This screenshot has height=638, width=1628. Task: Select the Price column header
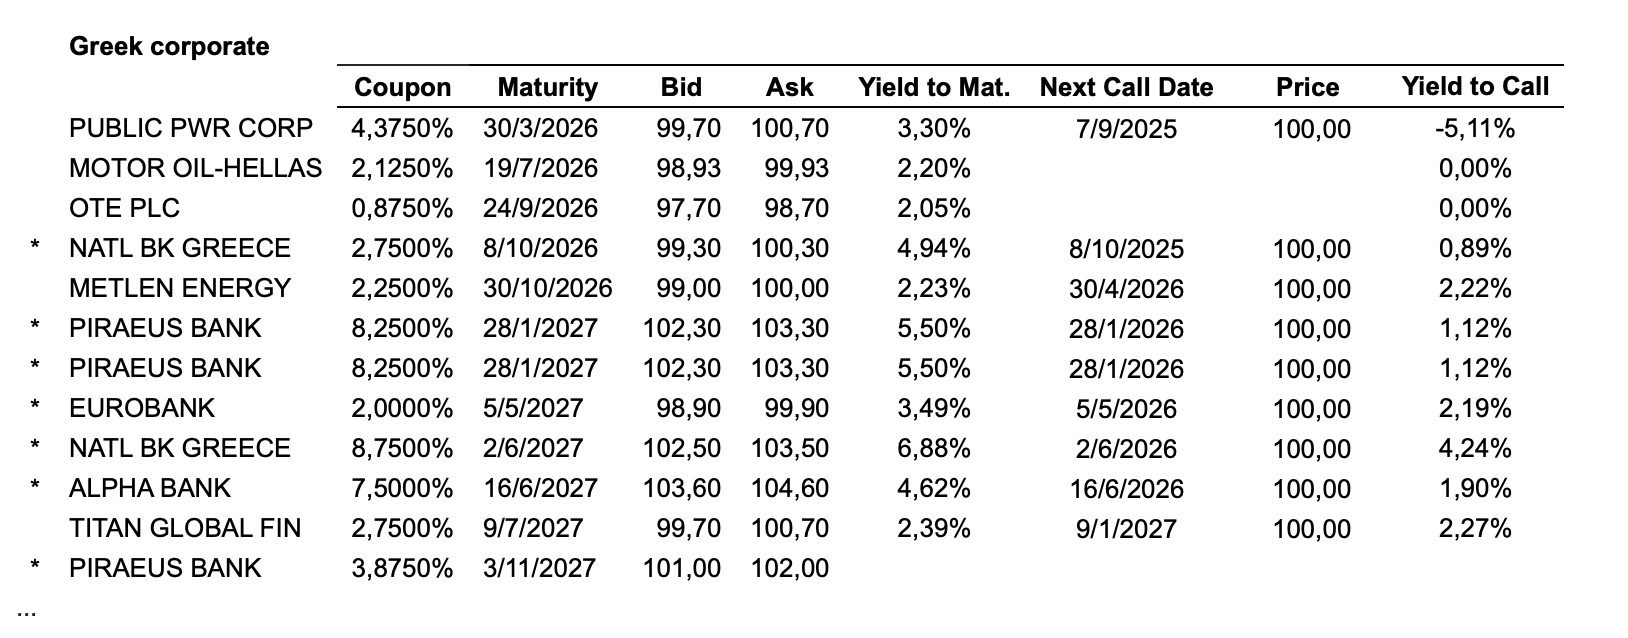click(1307, 88)
